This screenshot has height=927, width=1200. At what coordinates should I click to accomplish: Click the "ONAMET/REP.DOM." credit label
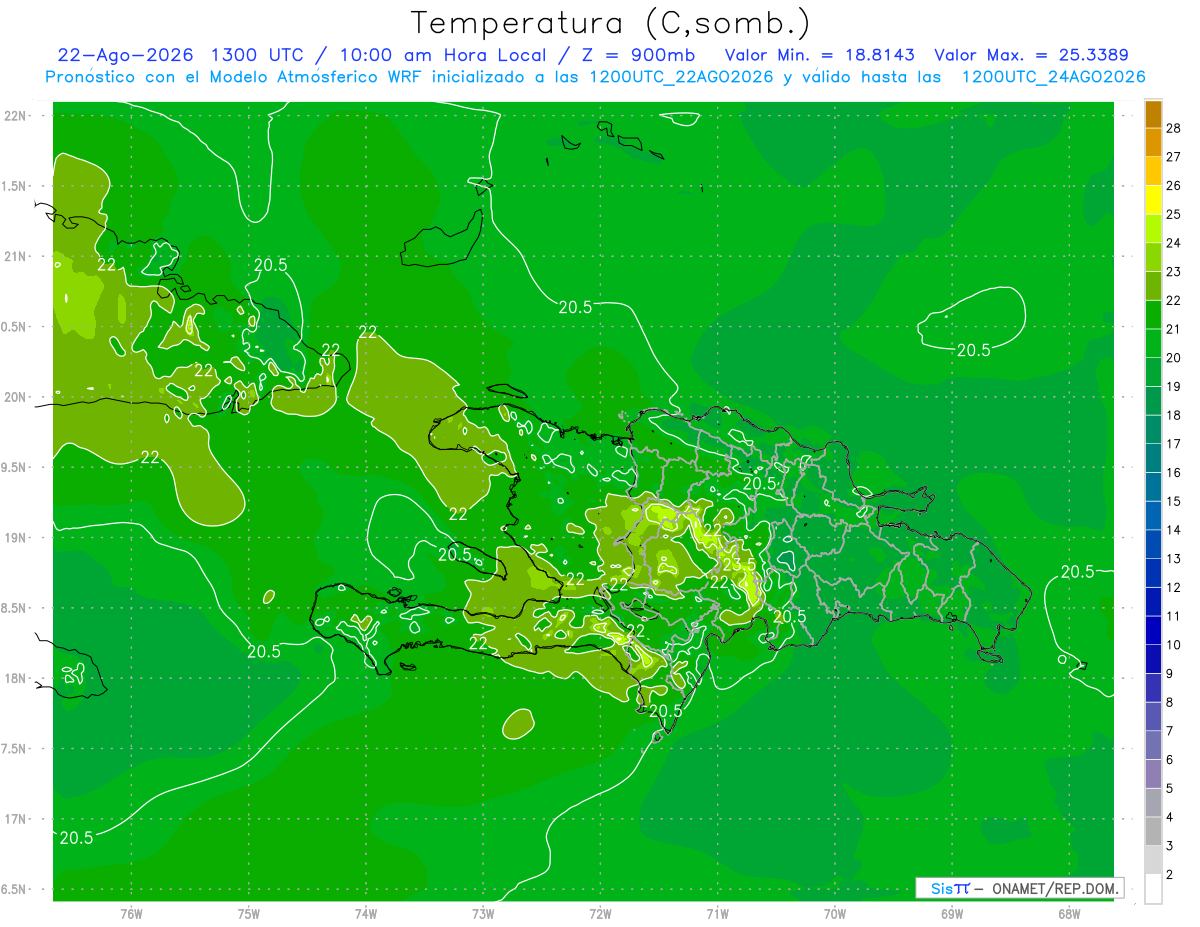click(x=1054, y=888)
